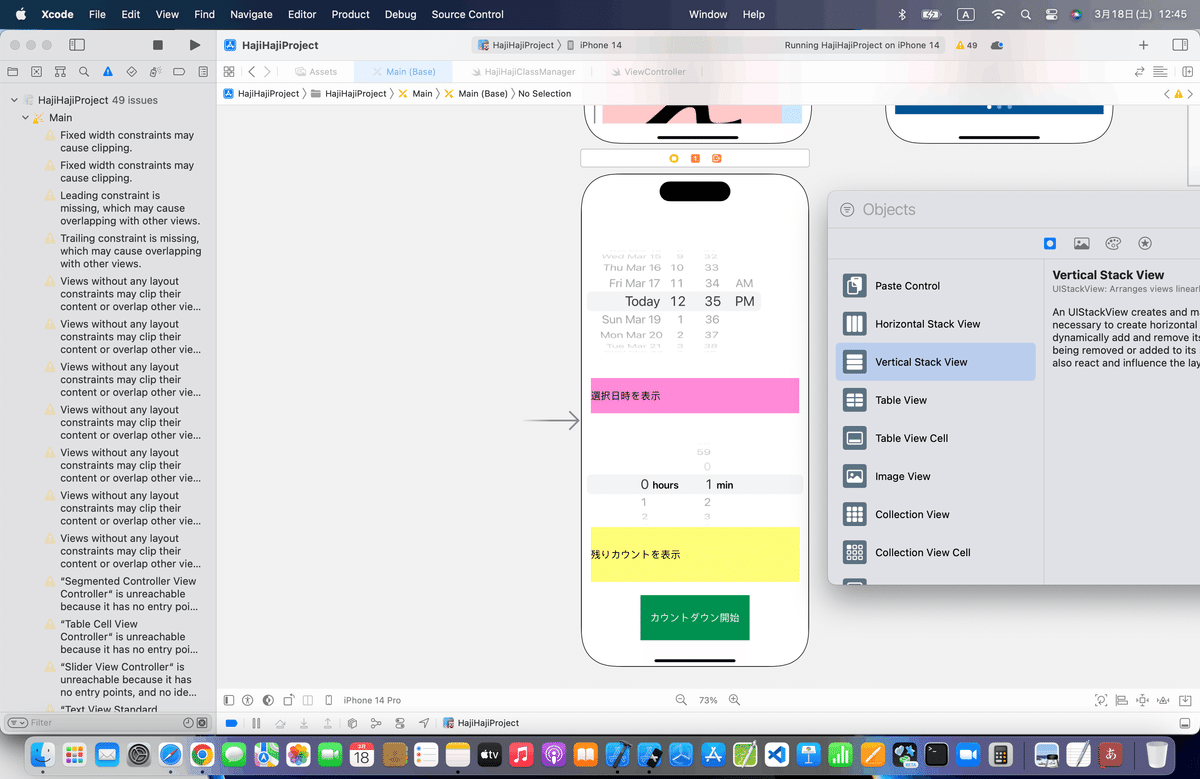Click the green カウントダウン開始 button
Image resolution: width=1200 pixels, height=779 pixels.
pos(695,617)
